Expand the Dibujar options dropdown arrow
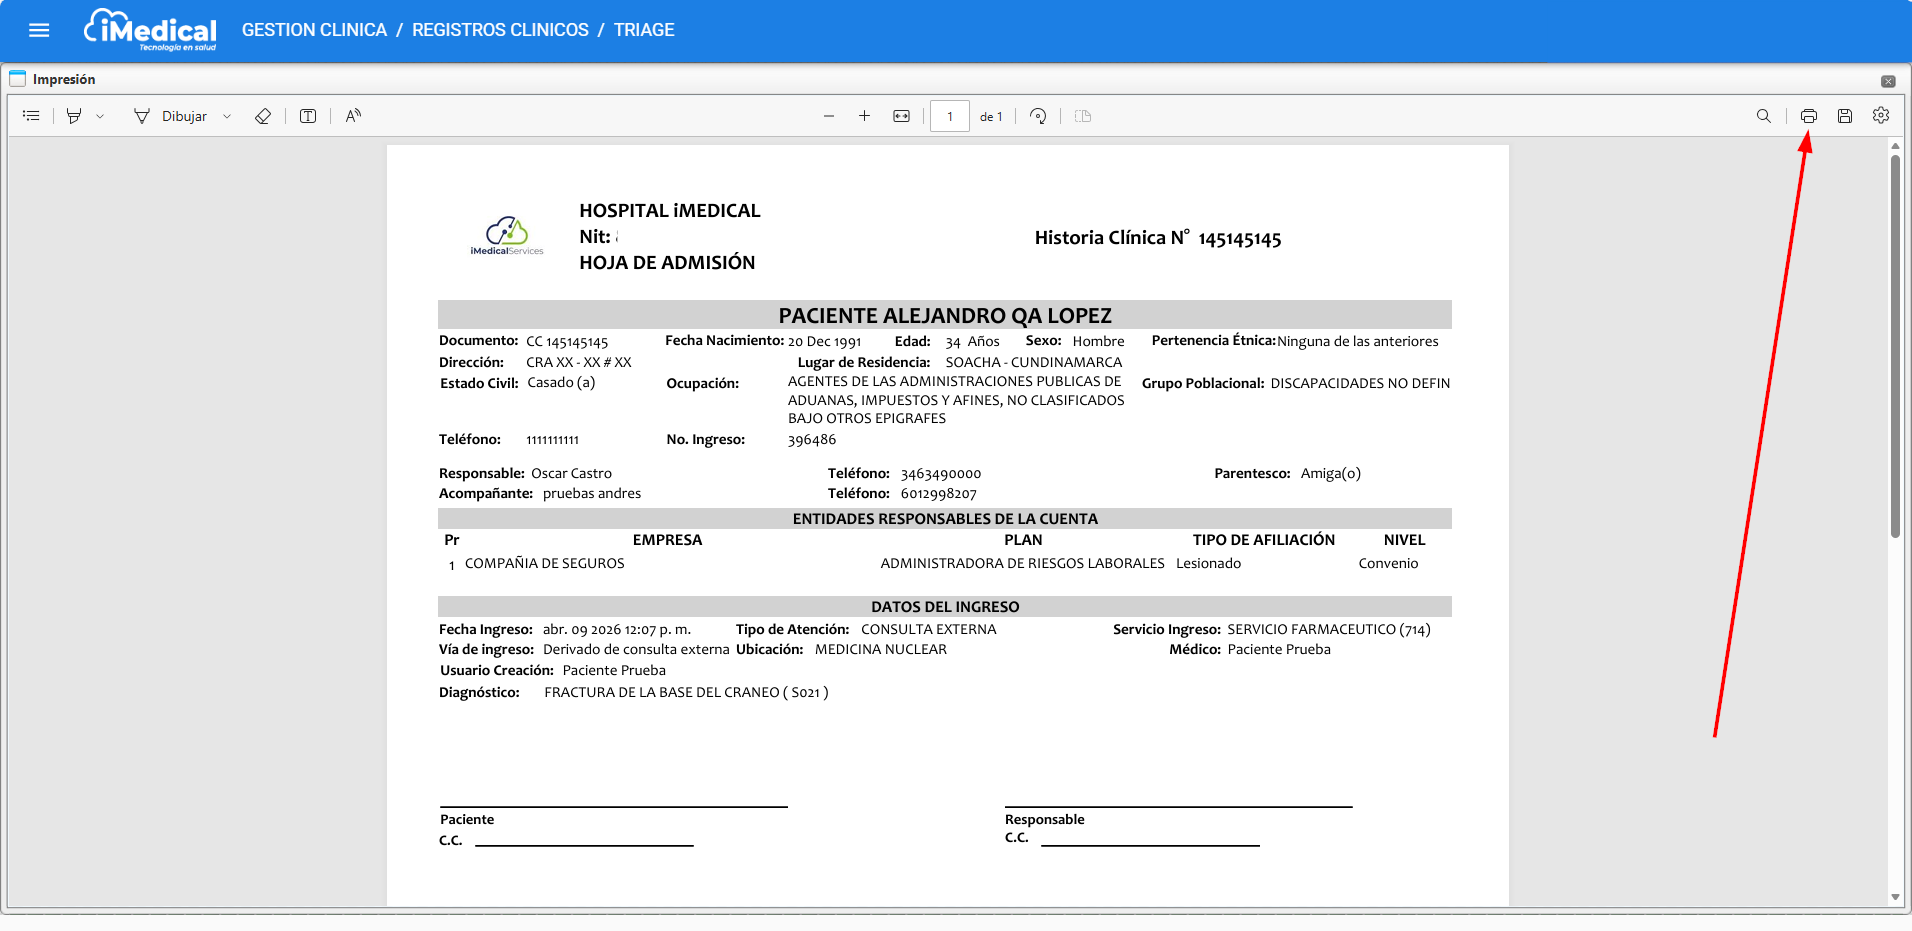This screenshot has height=931, width=1912. (x=227, y=116)
